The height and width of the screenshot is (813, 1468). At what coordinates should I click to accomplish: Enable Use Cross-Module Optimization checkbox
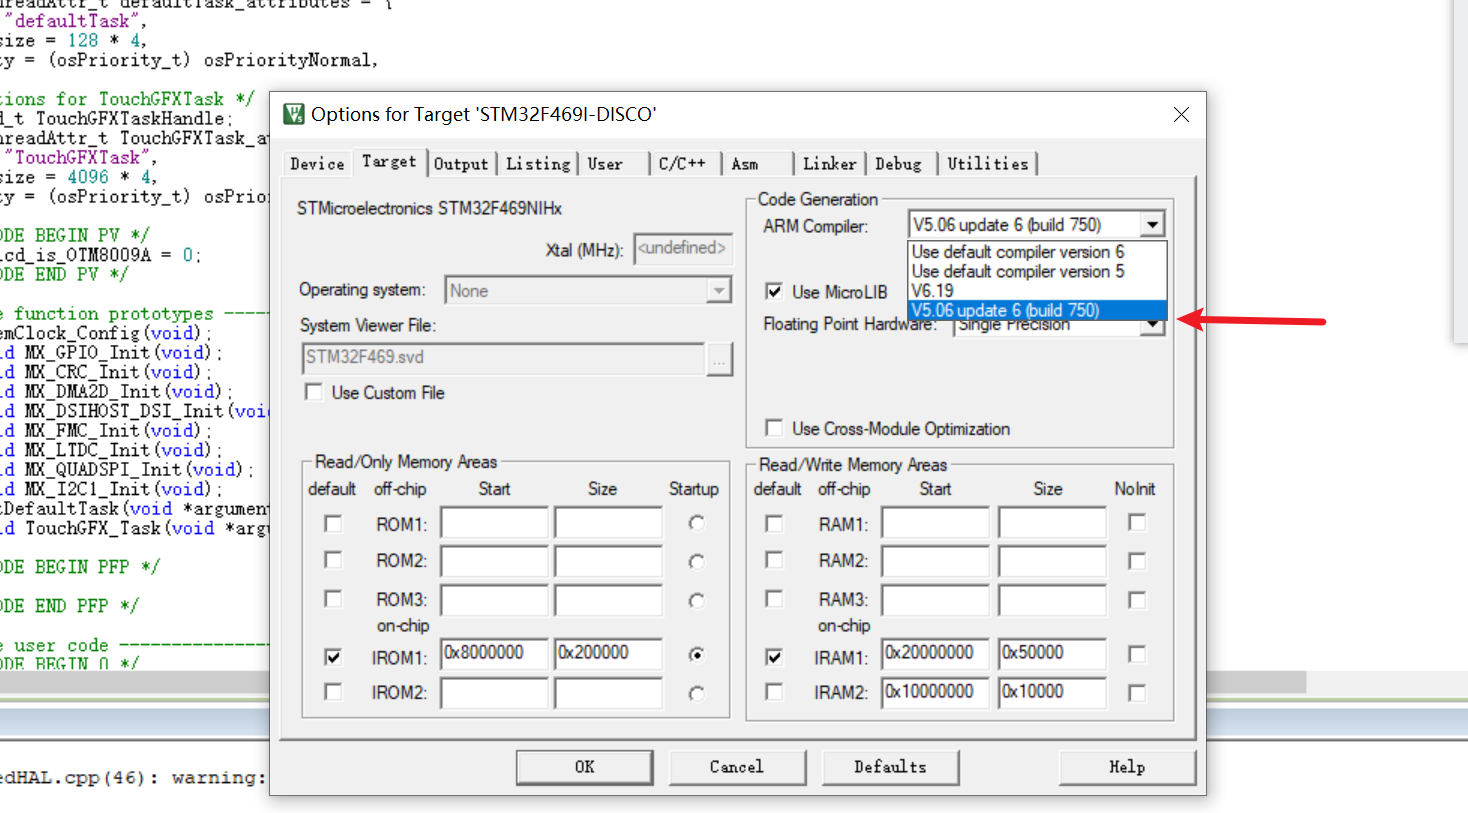[774, 428]
